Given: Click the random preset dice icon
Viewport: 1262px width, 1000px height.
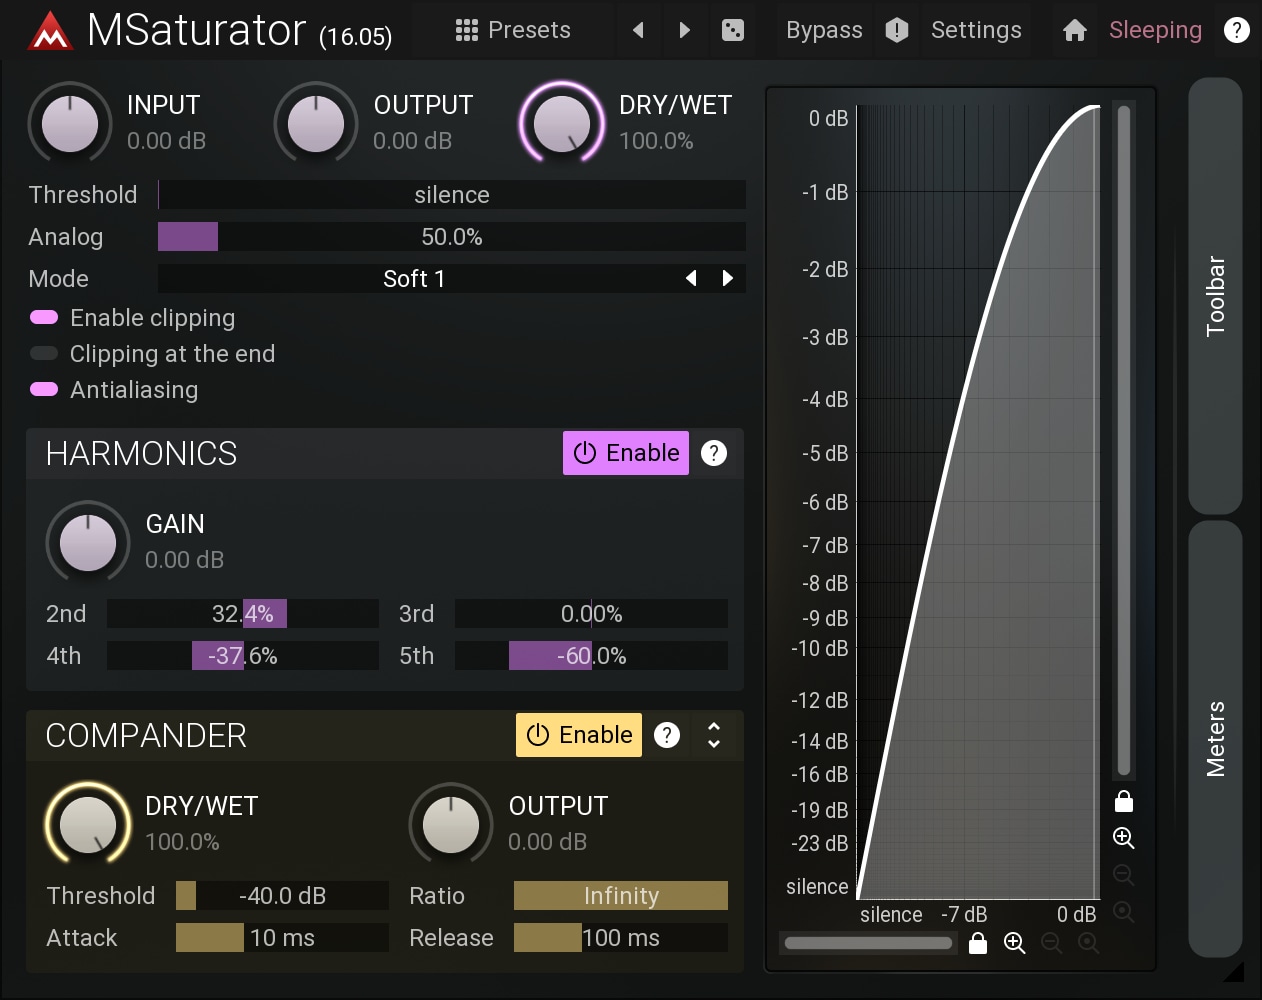Looking at the screenshot, I should (x=733, y=30).
